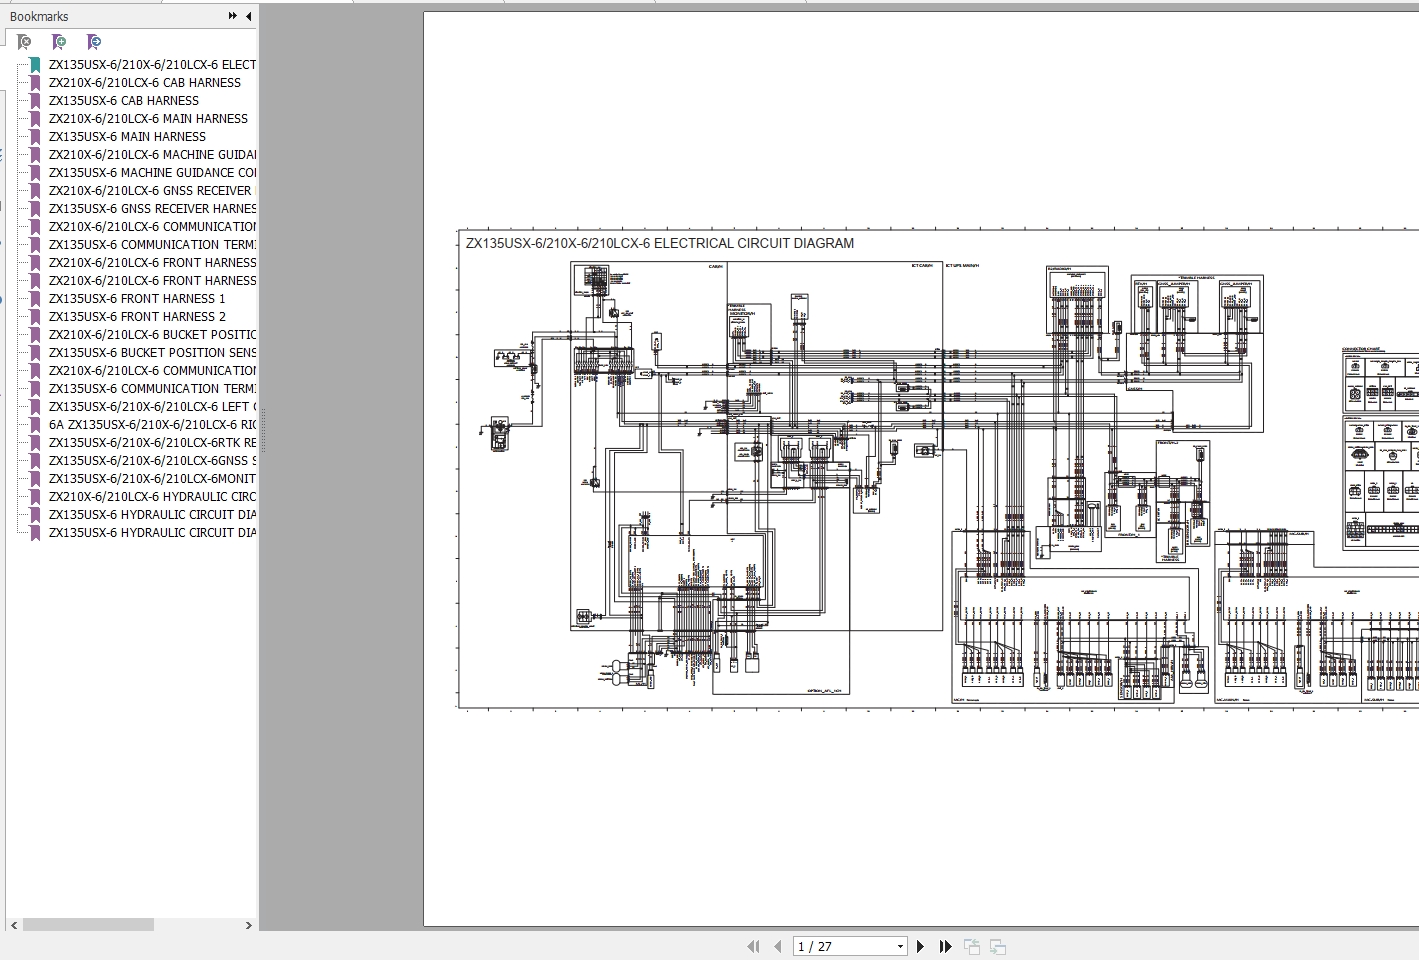Open the first ZX135USX-6 COMMUNICATION TERMINAL bookmark
This screenshot has width=1419, height=960.
152,245
